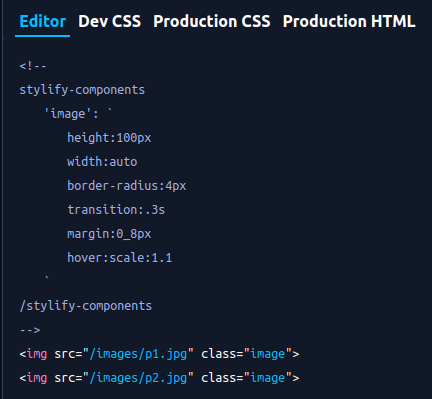Click the class value of first img tag
The image size is (432, 399).
click(x=268, y=354)
